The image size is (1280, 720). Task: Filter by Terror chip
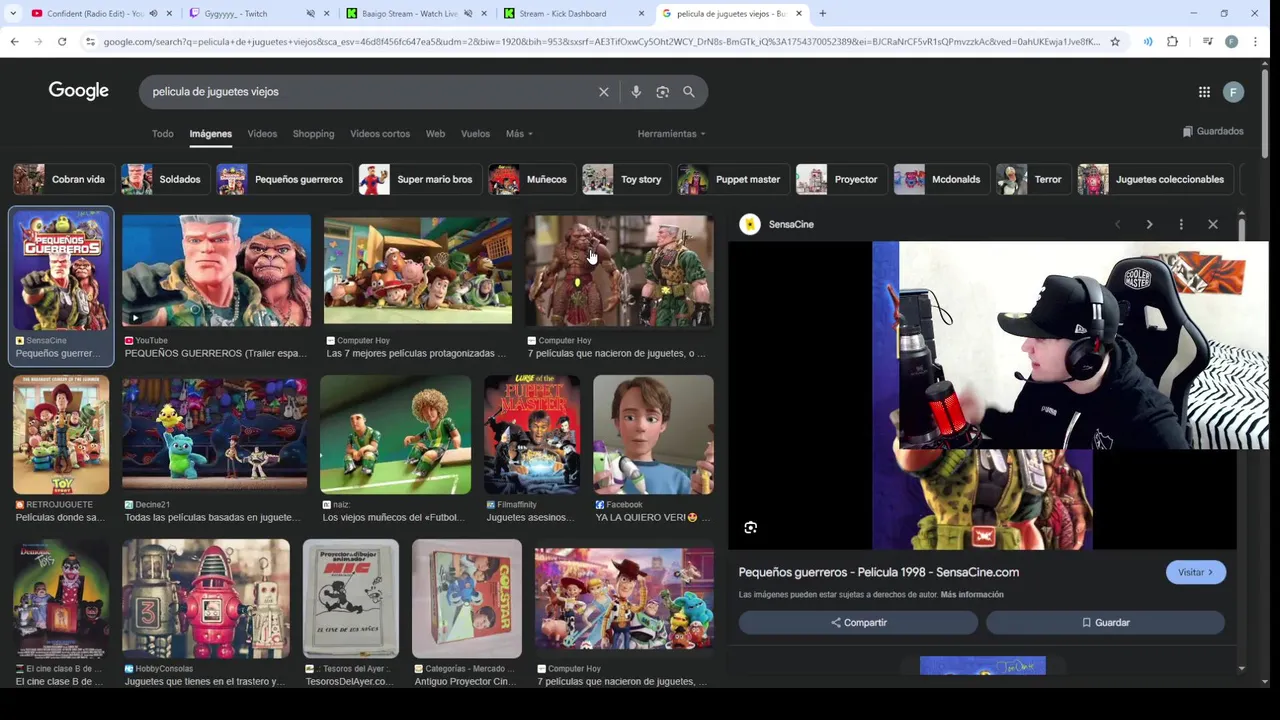pyautogui.click(x=1034, y=179)
